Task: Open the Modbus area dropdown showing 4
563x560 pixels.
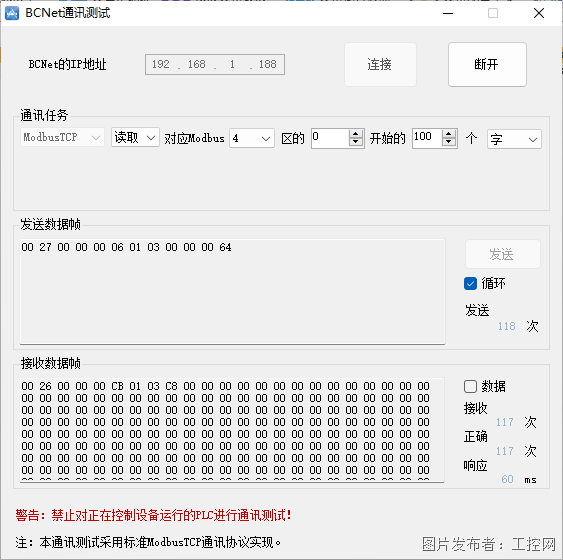Action: (x=252, y=138)
